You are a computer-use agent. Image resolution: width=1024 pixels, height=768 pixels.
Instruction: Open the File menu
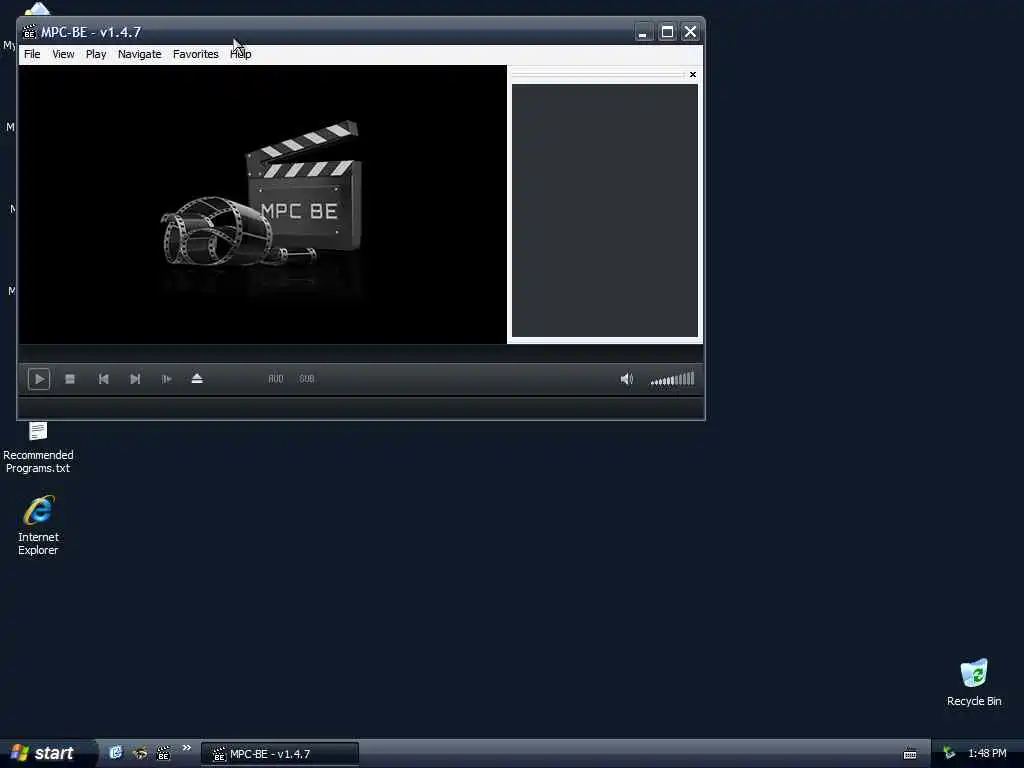tap(32, 54)
